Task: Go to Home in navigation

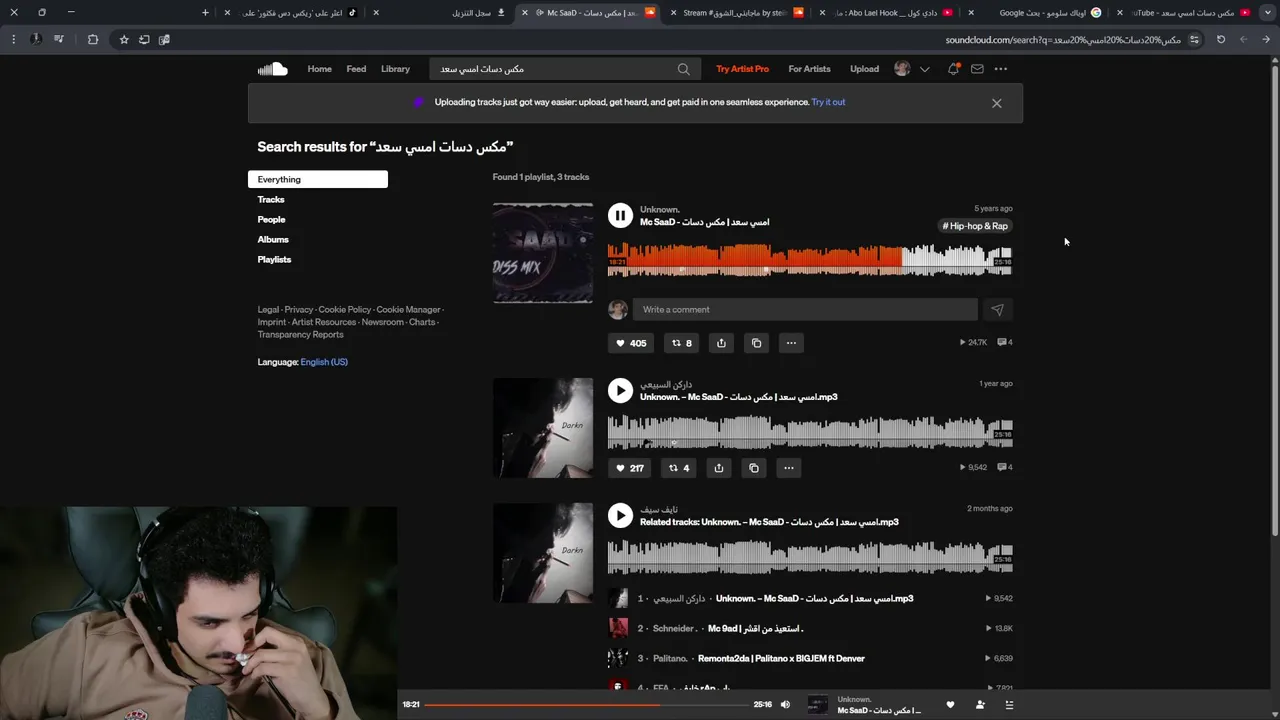Action: click(x=319, y=69)
